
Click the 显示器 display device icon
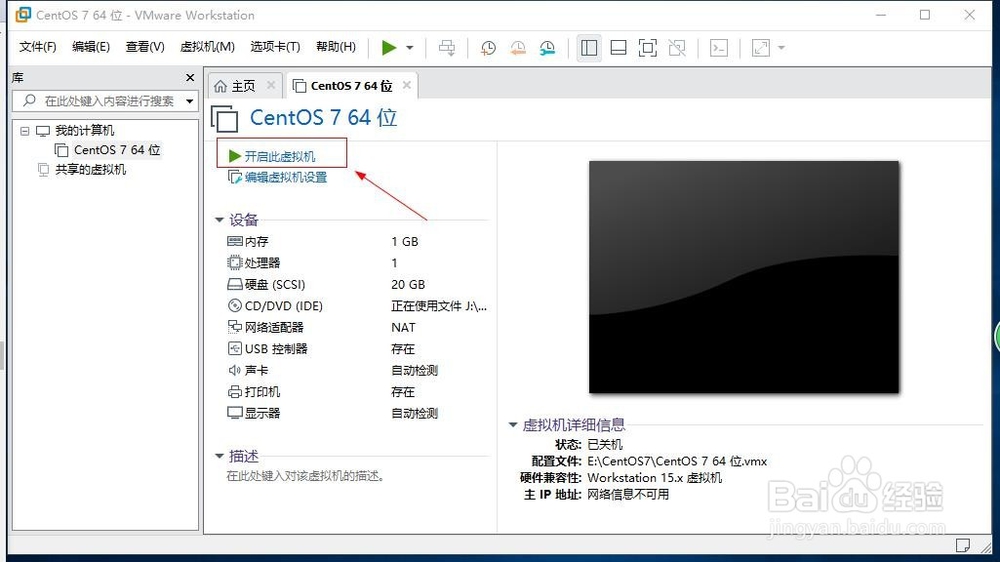235,413
